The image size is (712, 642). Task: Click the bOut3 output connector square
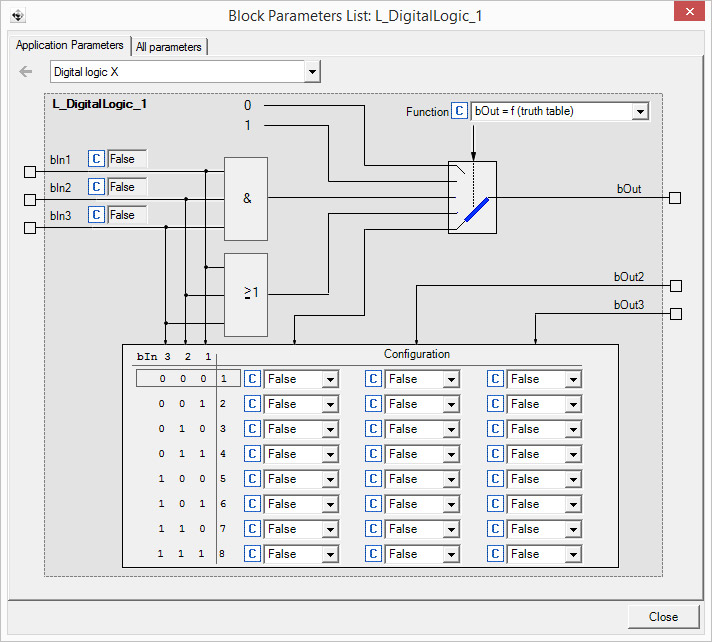[x=675, y=314]
